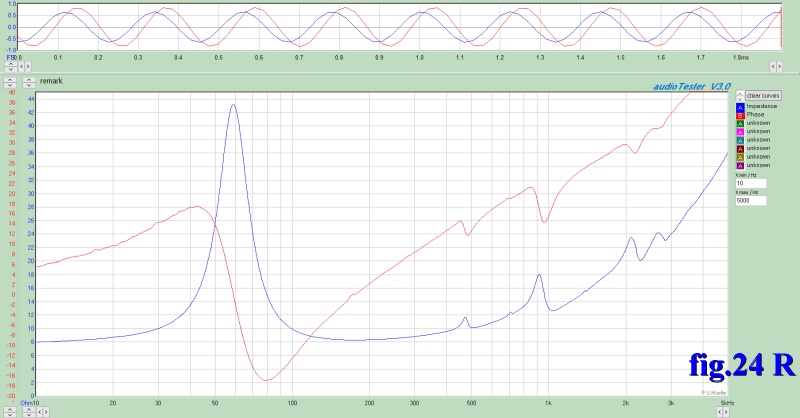Click the left stepper beside remark

[x=8, y=80]
